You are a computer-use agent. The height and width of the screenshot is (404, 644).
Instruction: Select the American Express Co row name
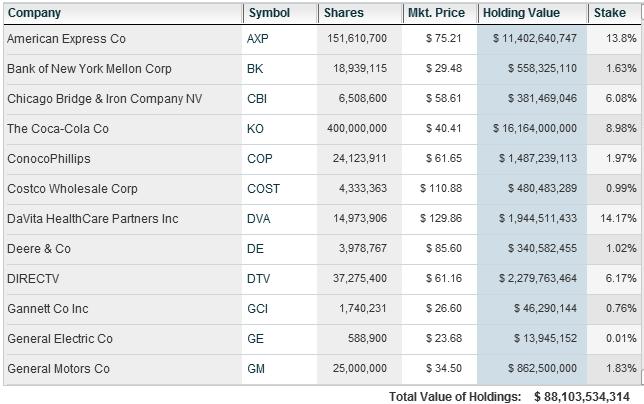[x=66, y=39]
